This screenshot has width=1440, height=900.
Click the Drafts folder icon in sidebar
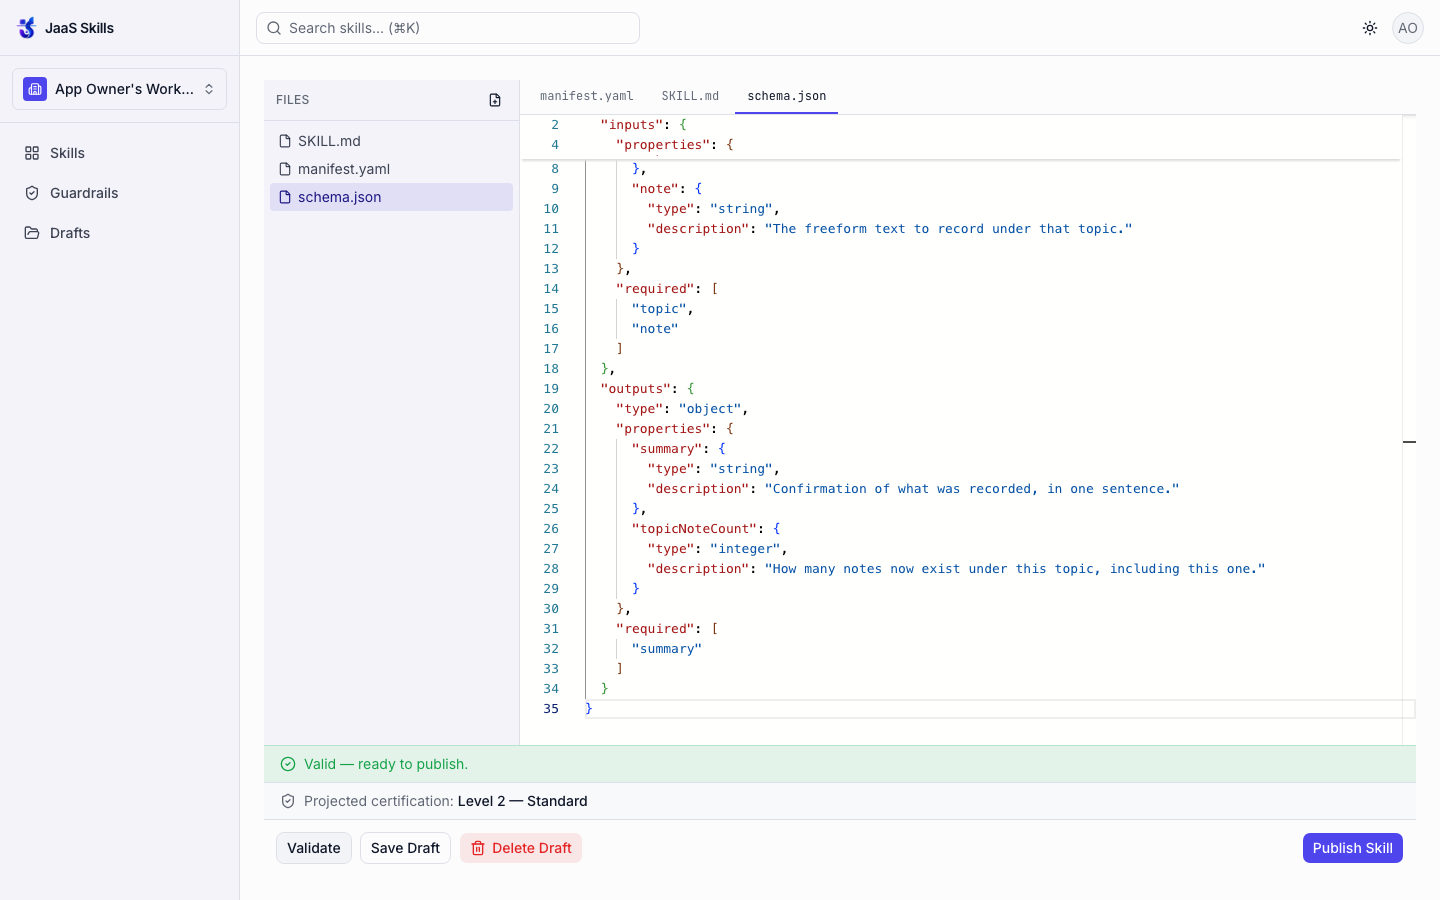coord(32,233)
